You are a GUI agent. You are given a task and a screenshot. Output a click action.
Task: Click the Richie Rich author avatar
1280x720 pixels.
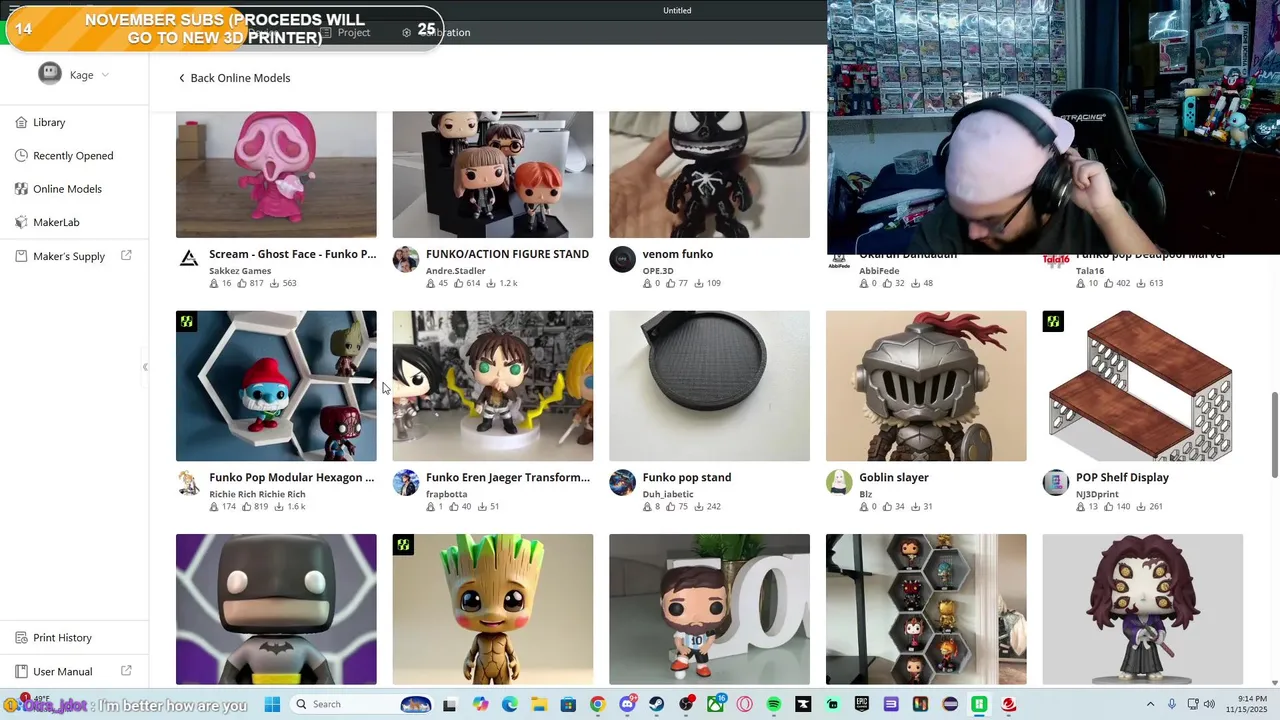click(x=189, y=483)
